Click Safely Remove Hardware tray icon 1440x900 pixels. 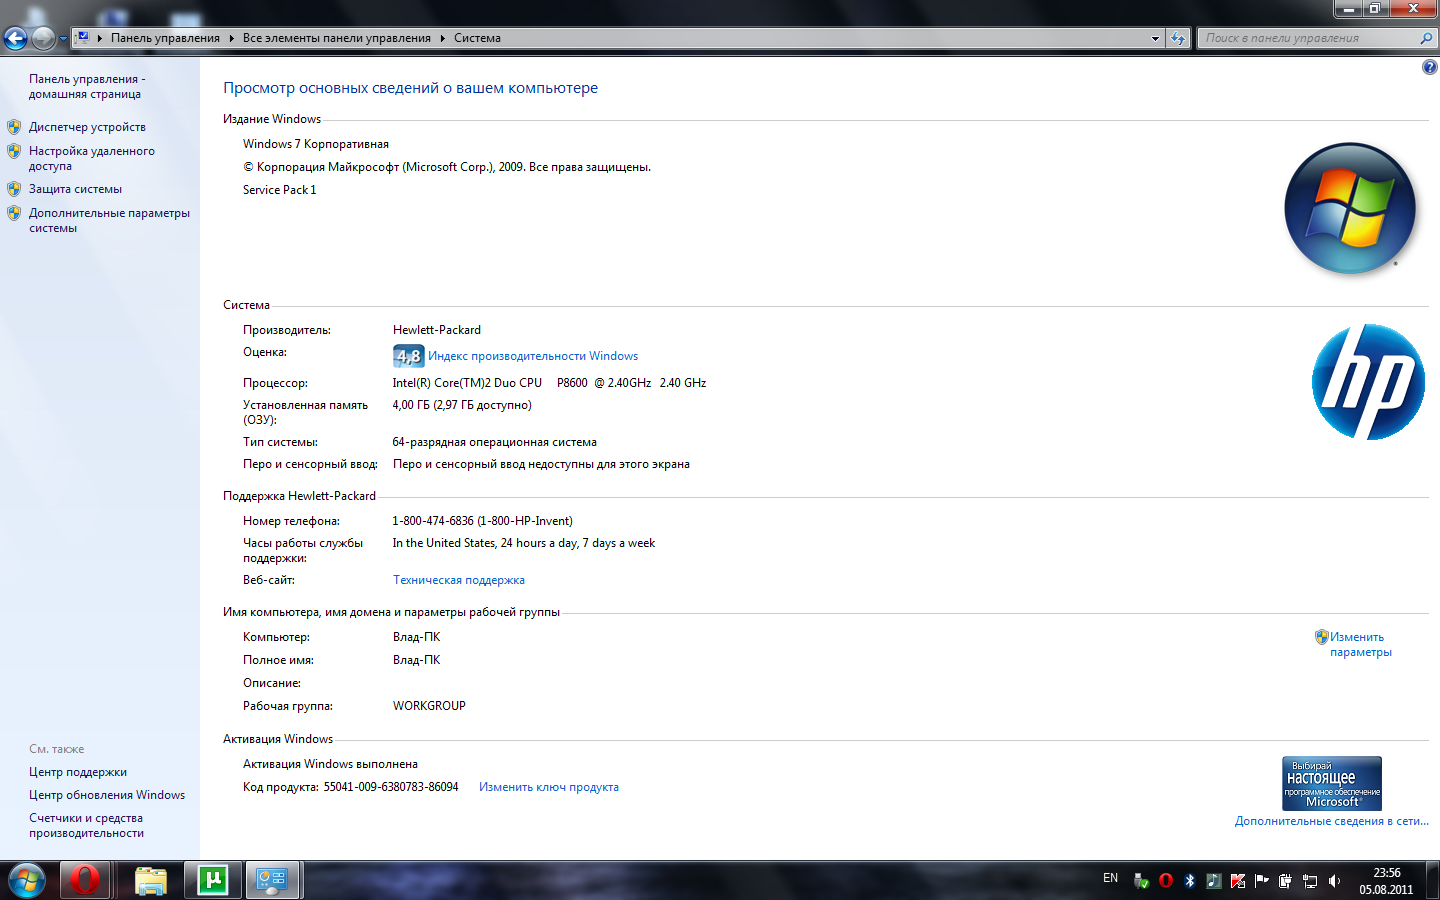[1141, 881]
